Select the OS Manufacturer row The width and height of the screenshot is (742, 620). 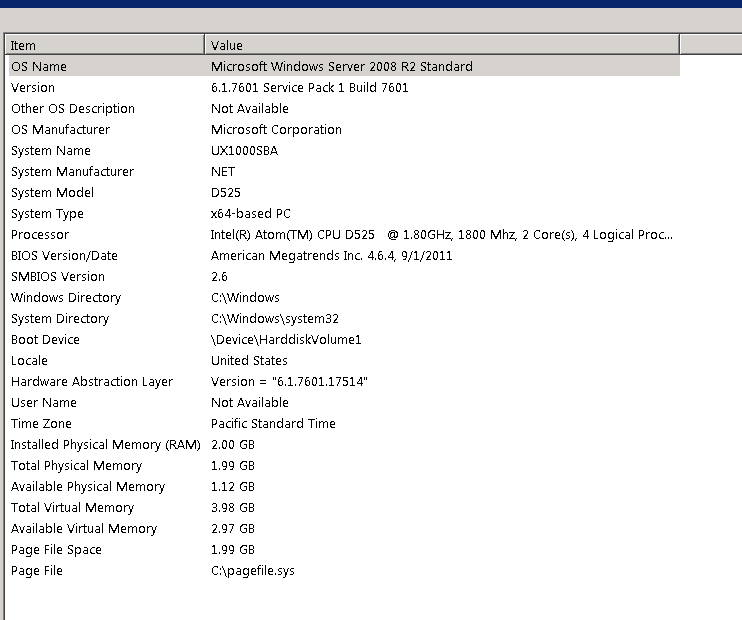coord(60,130)
